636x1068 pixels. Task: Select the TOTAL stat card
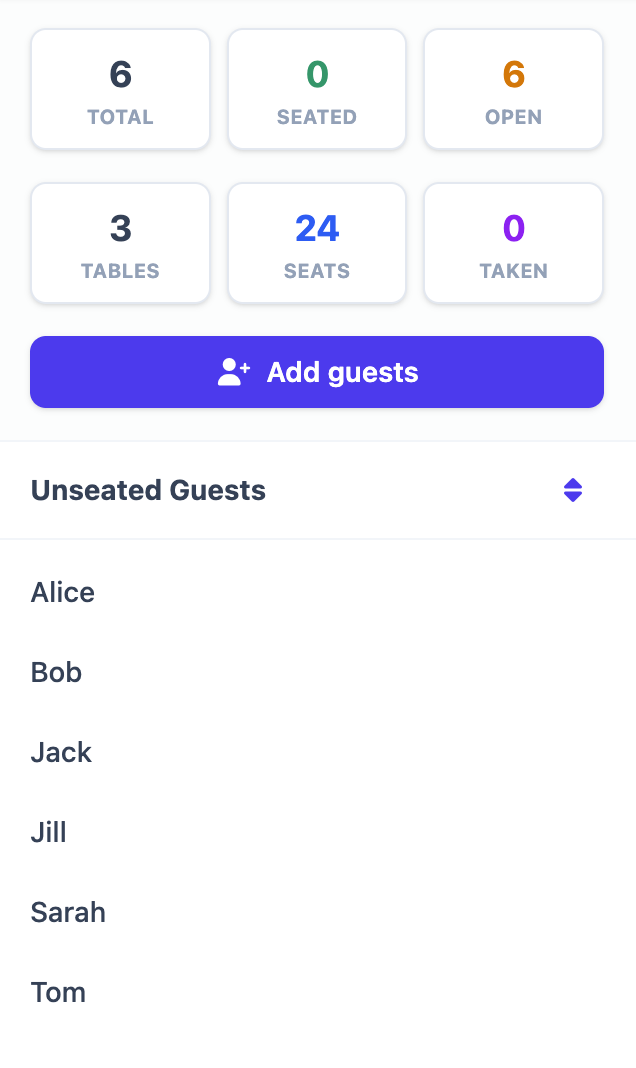(x=120, y=88)
